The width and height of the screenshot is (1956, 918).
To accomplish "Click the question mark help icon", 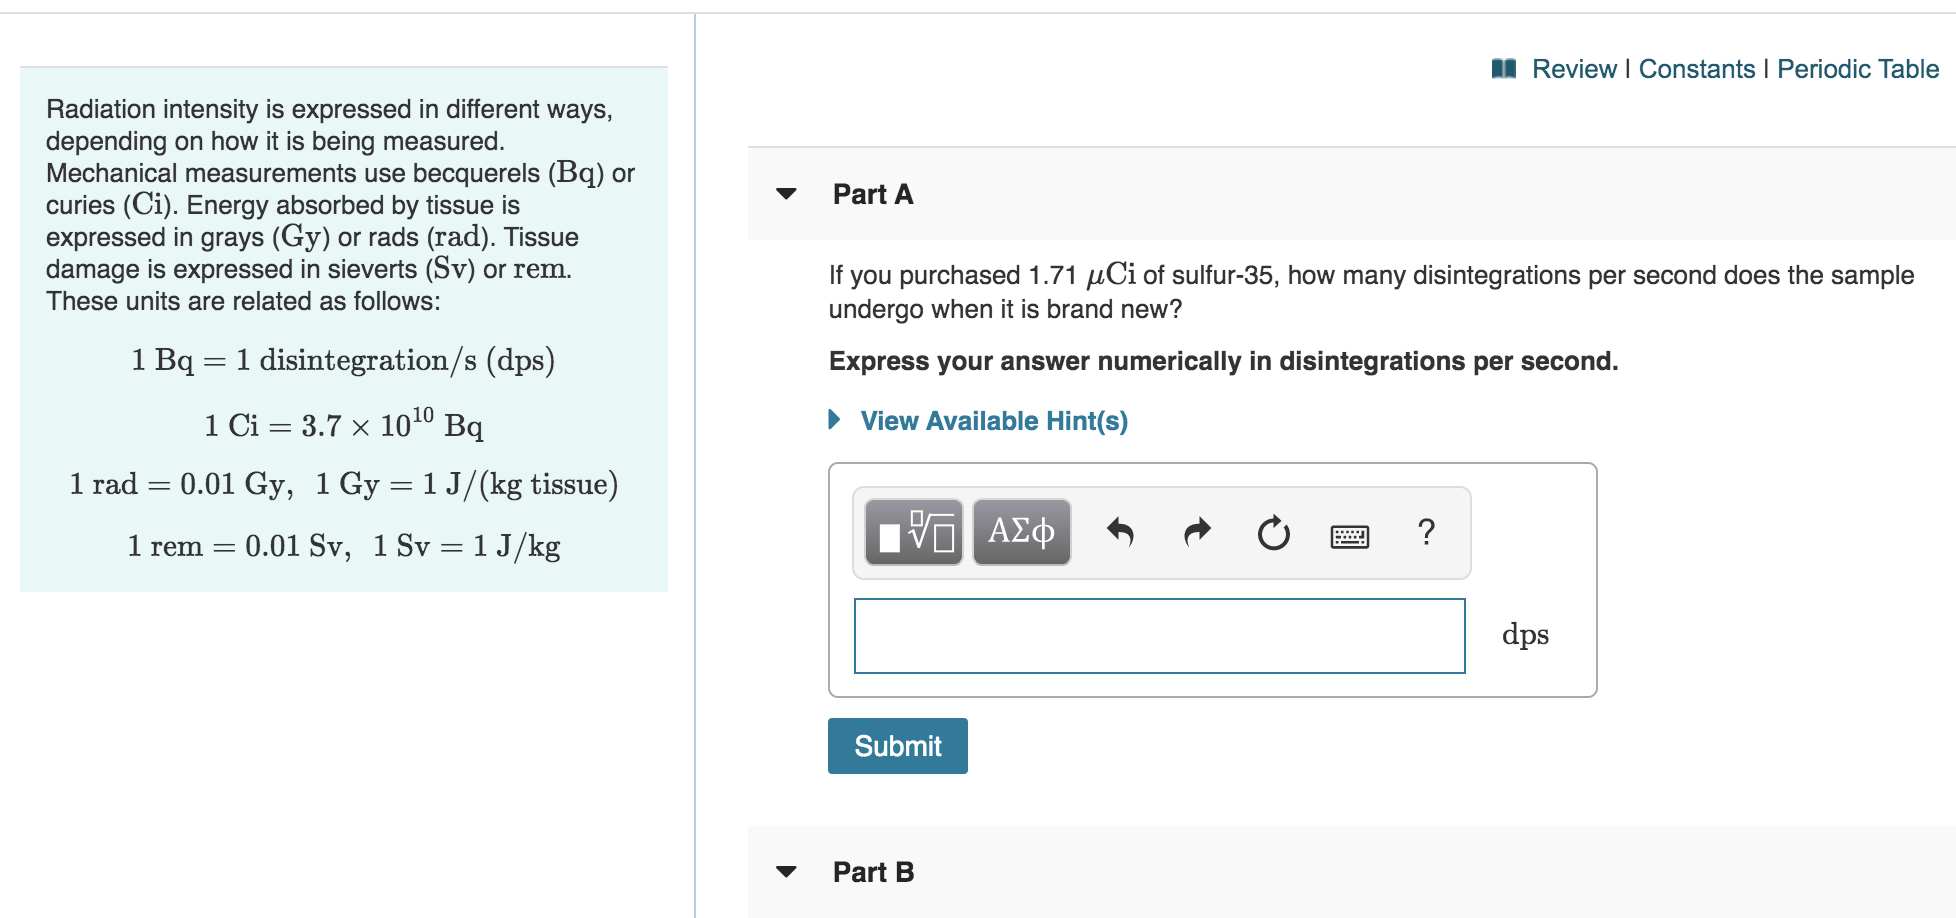I will click(1425, 532).
